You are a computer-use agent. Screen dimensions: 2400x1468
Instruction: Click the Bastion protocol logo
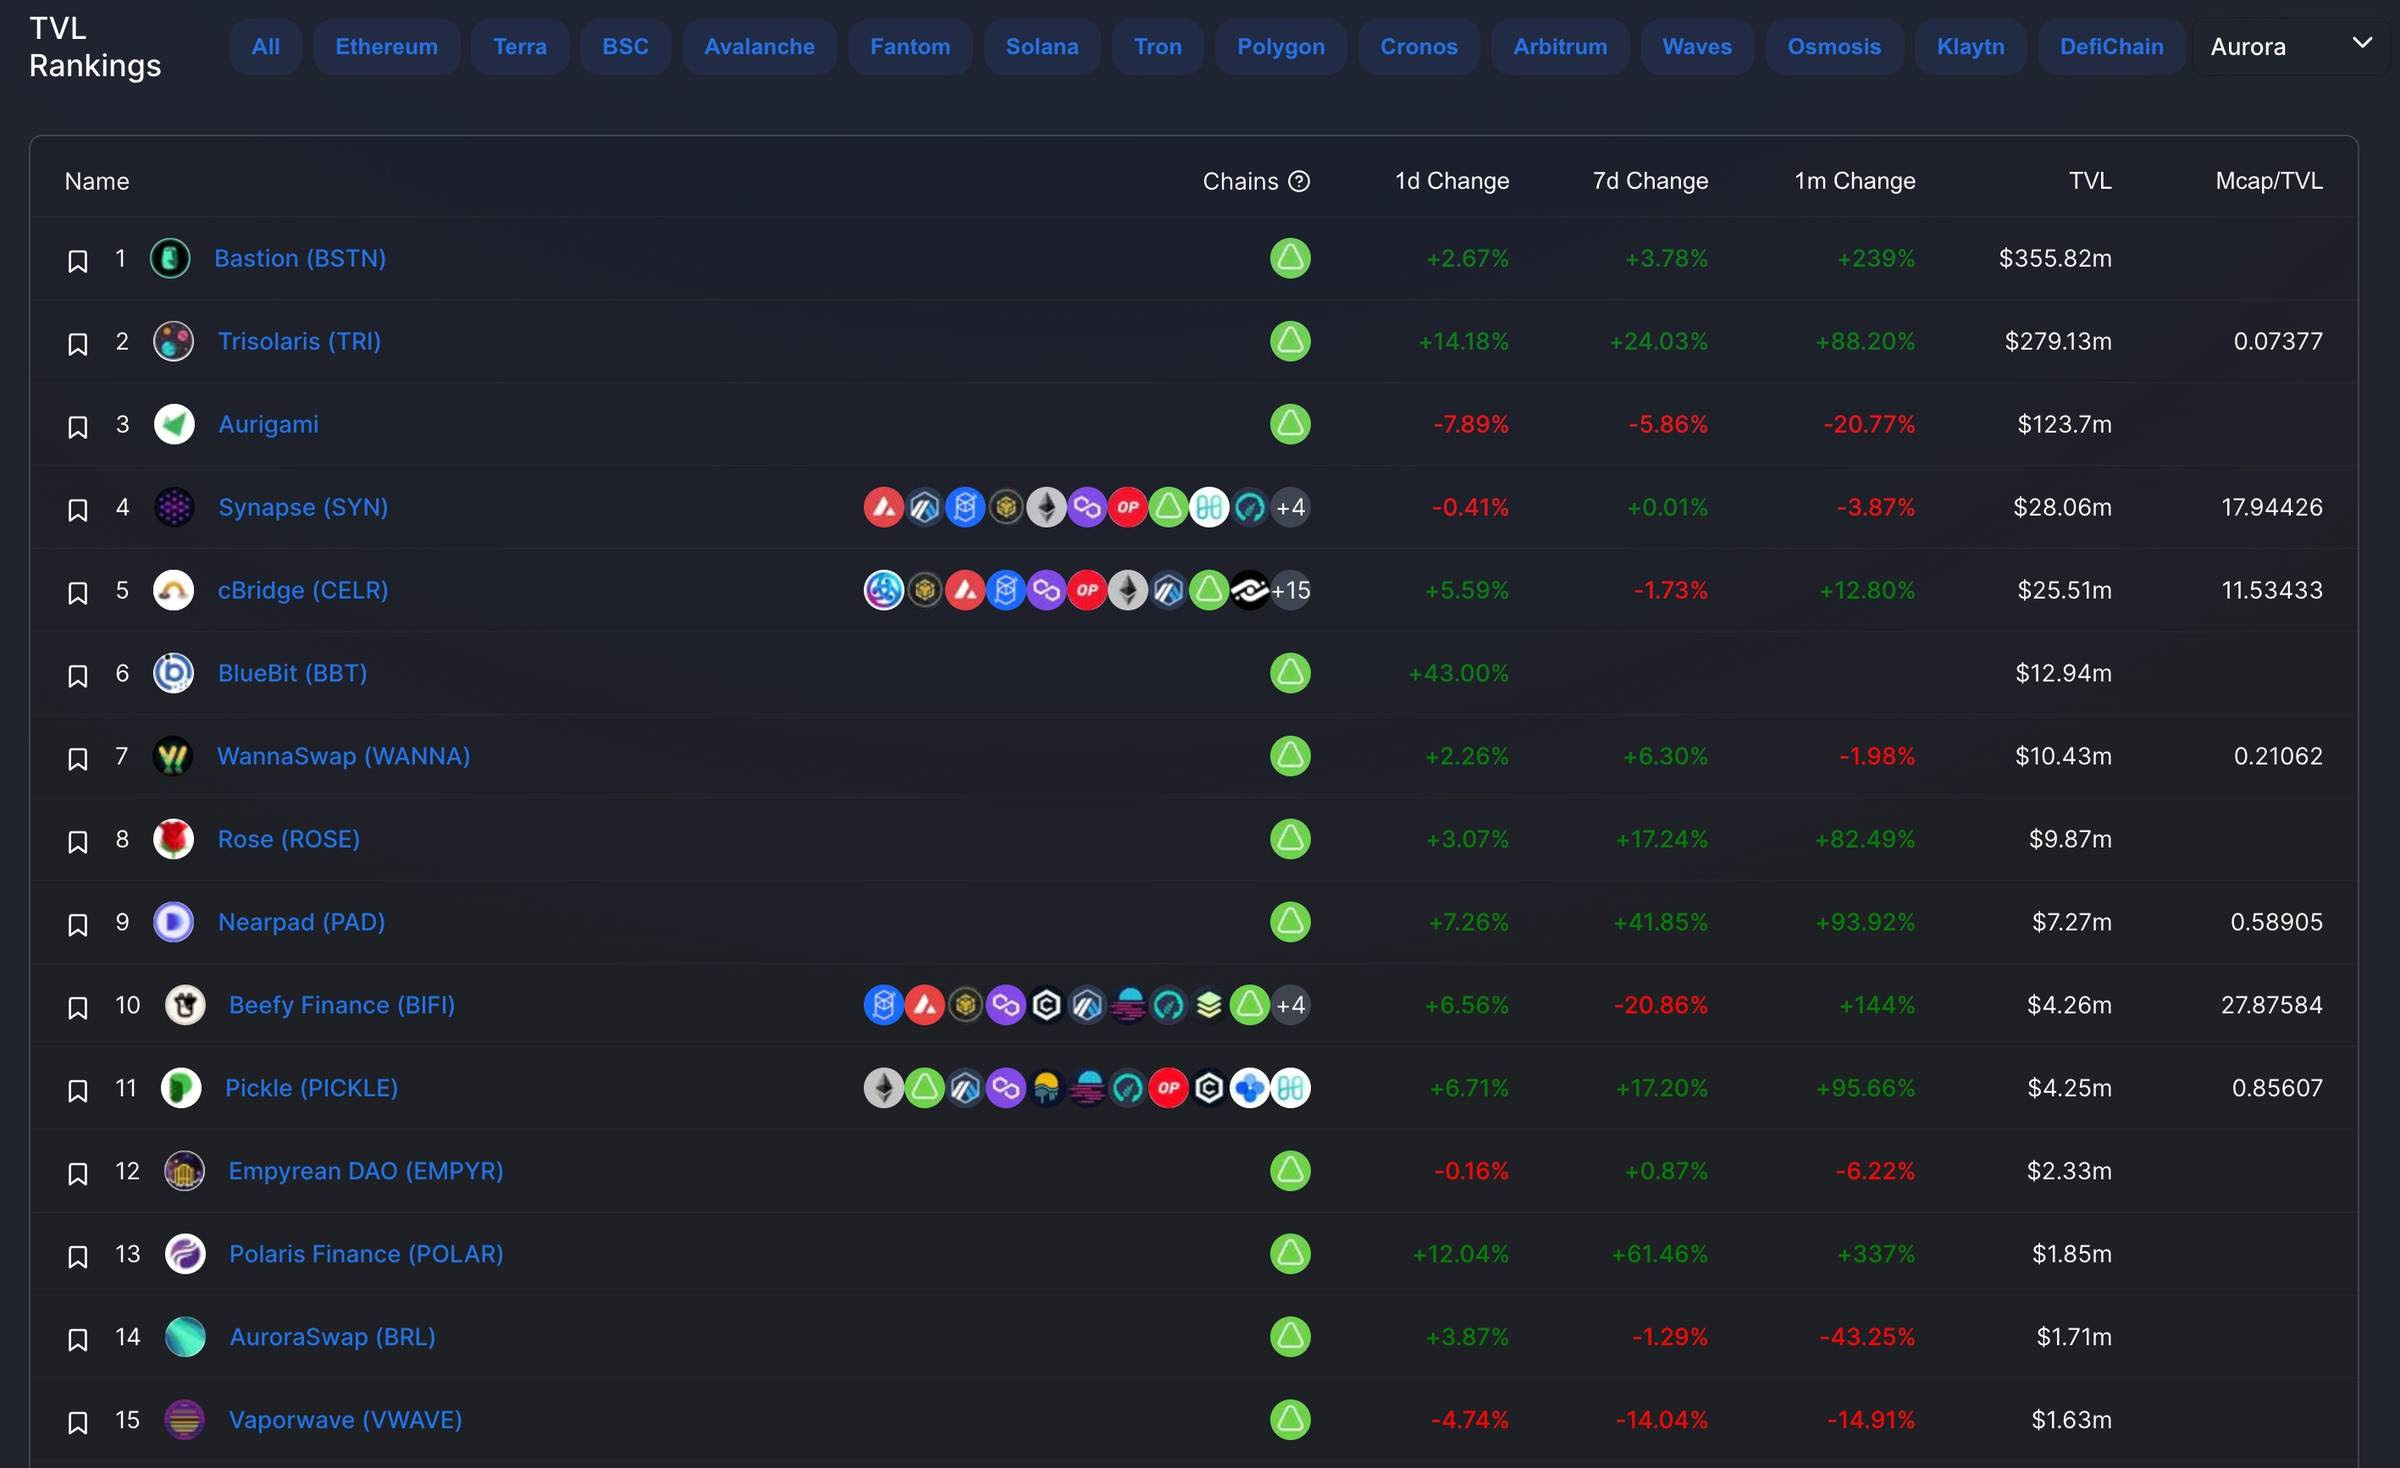tap(170, 258)
